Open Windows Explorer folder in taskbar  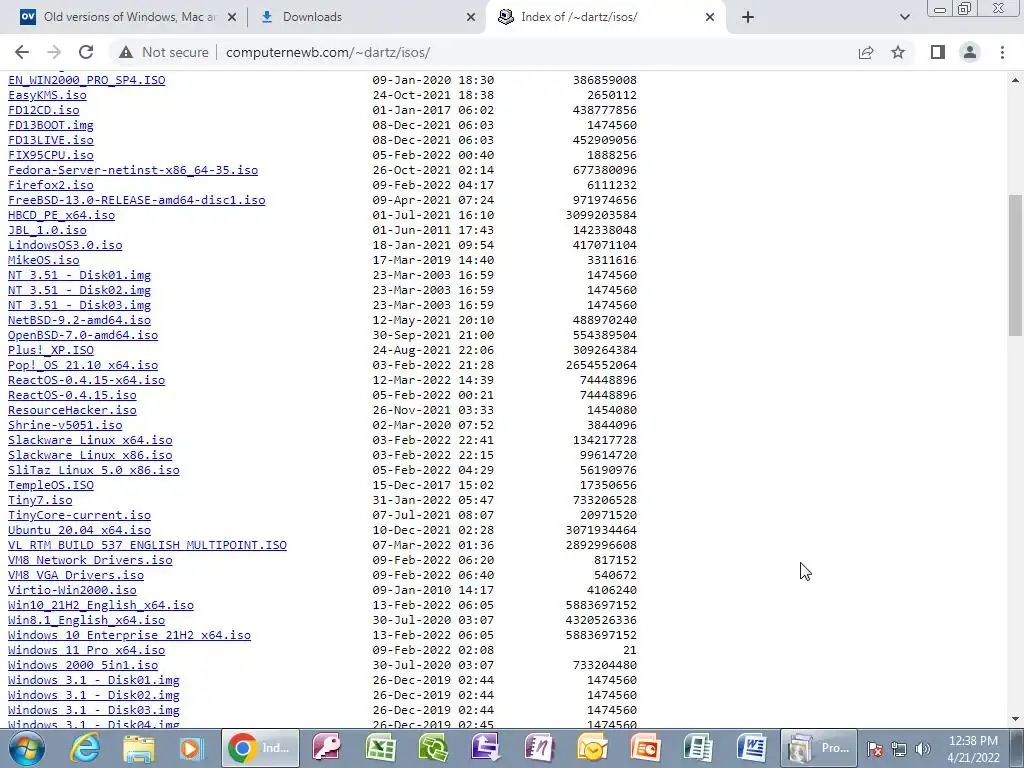pyautogui.click(x=138, y=748)
